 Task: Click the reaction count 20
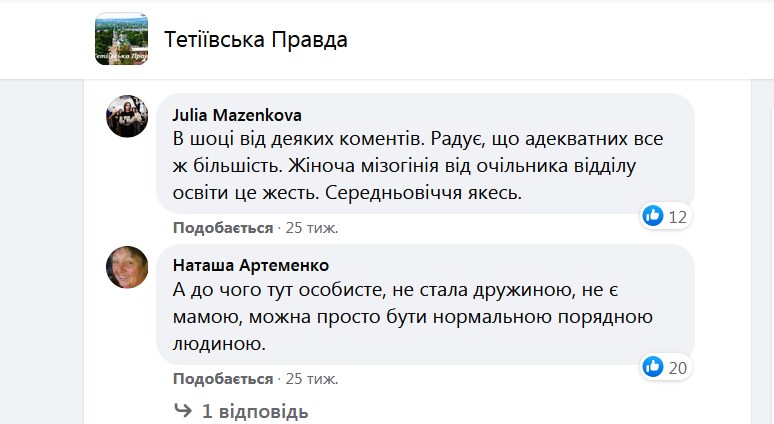click(677, 368)
